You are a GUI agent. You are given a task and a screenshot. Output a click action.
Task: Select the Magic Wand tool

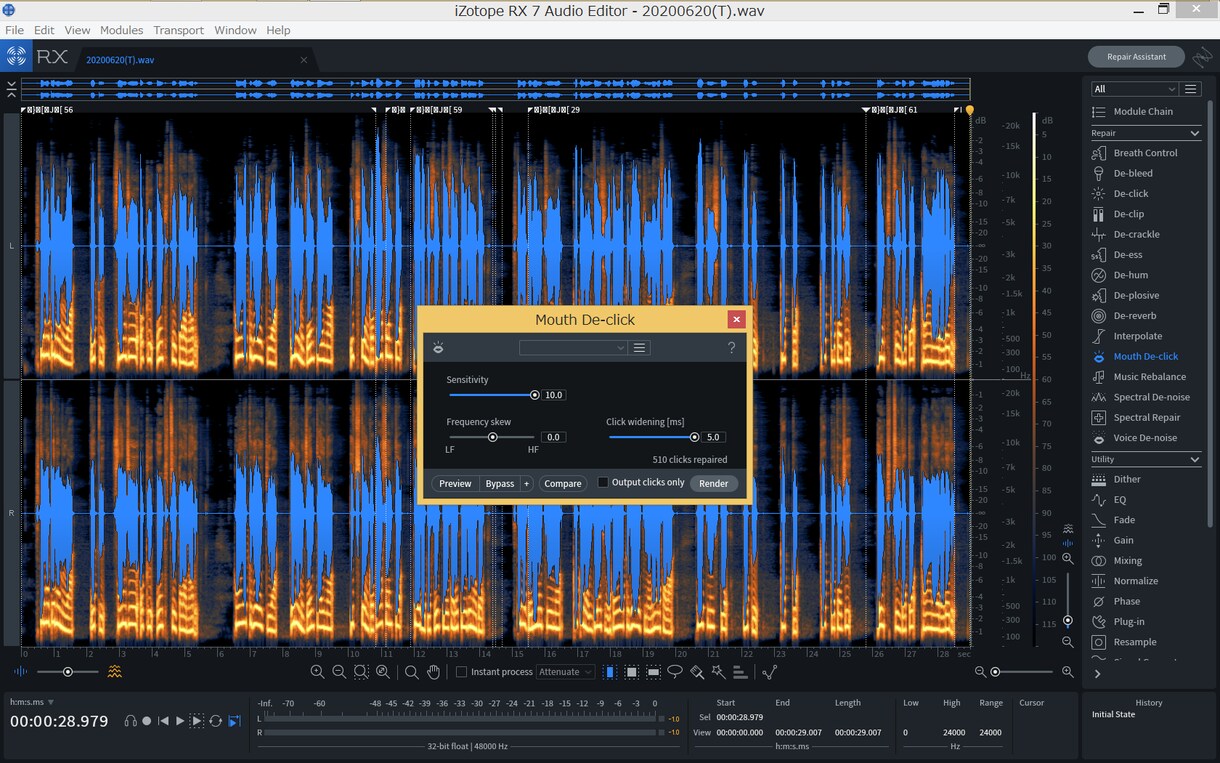[x=718, y=672]
